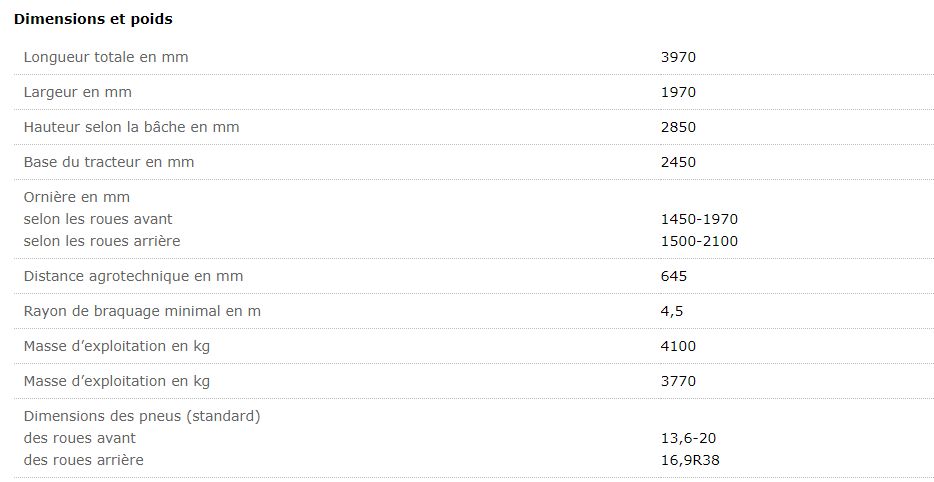Click the front wheel track value 1450-1970
The image size is (934, 482).
coord(699,219)
